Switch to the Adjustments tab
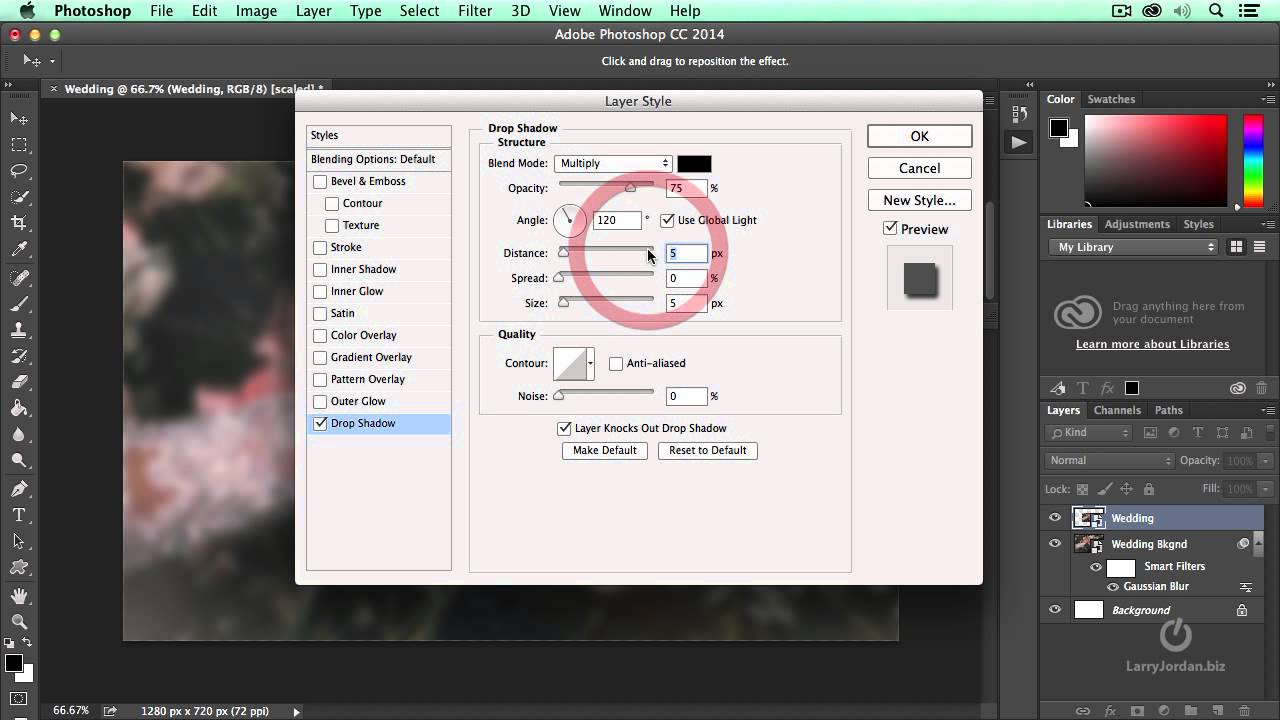 tap(1137, 224)
